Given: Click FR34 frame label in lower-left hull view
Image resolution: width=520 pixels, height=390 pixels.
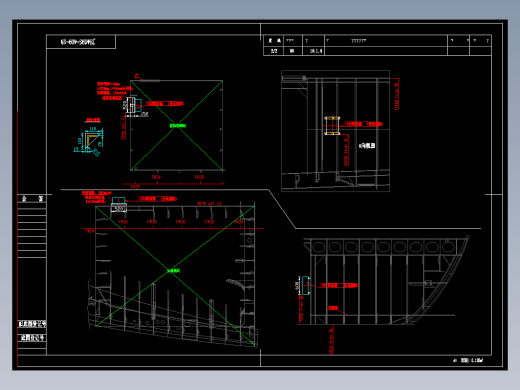Looking at the screenshot, I should click(238, 222).
